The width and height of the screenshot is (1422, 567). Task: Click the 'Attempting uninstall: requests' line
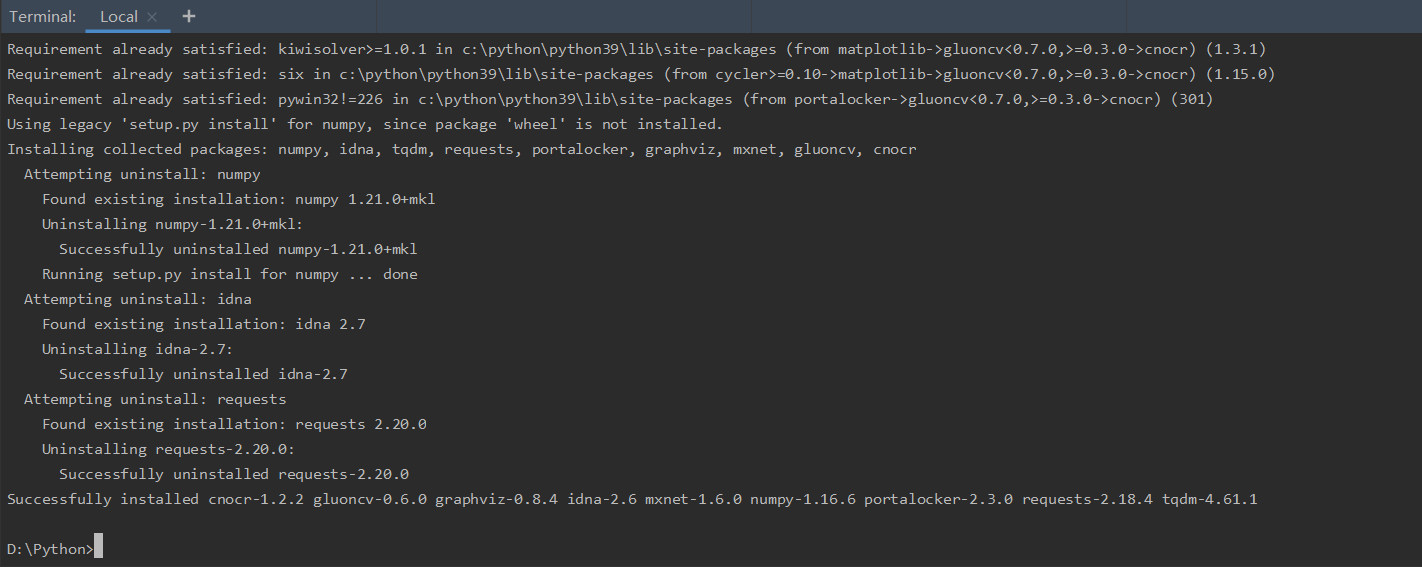pos(155,399)
